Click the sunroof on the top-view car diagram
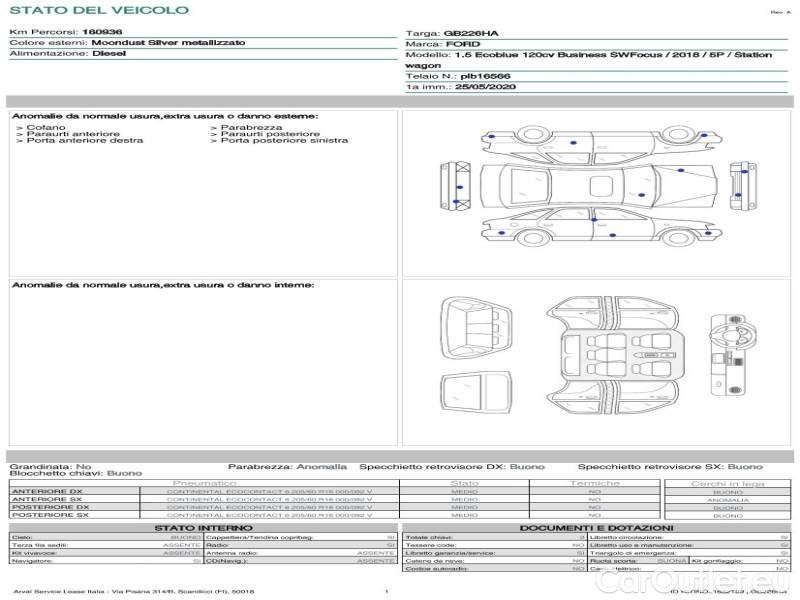Viewport: 800px width, 600px height. pos(601,184)
